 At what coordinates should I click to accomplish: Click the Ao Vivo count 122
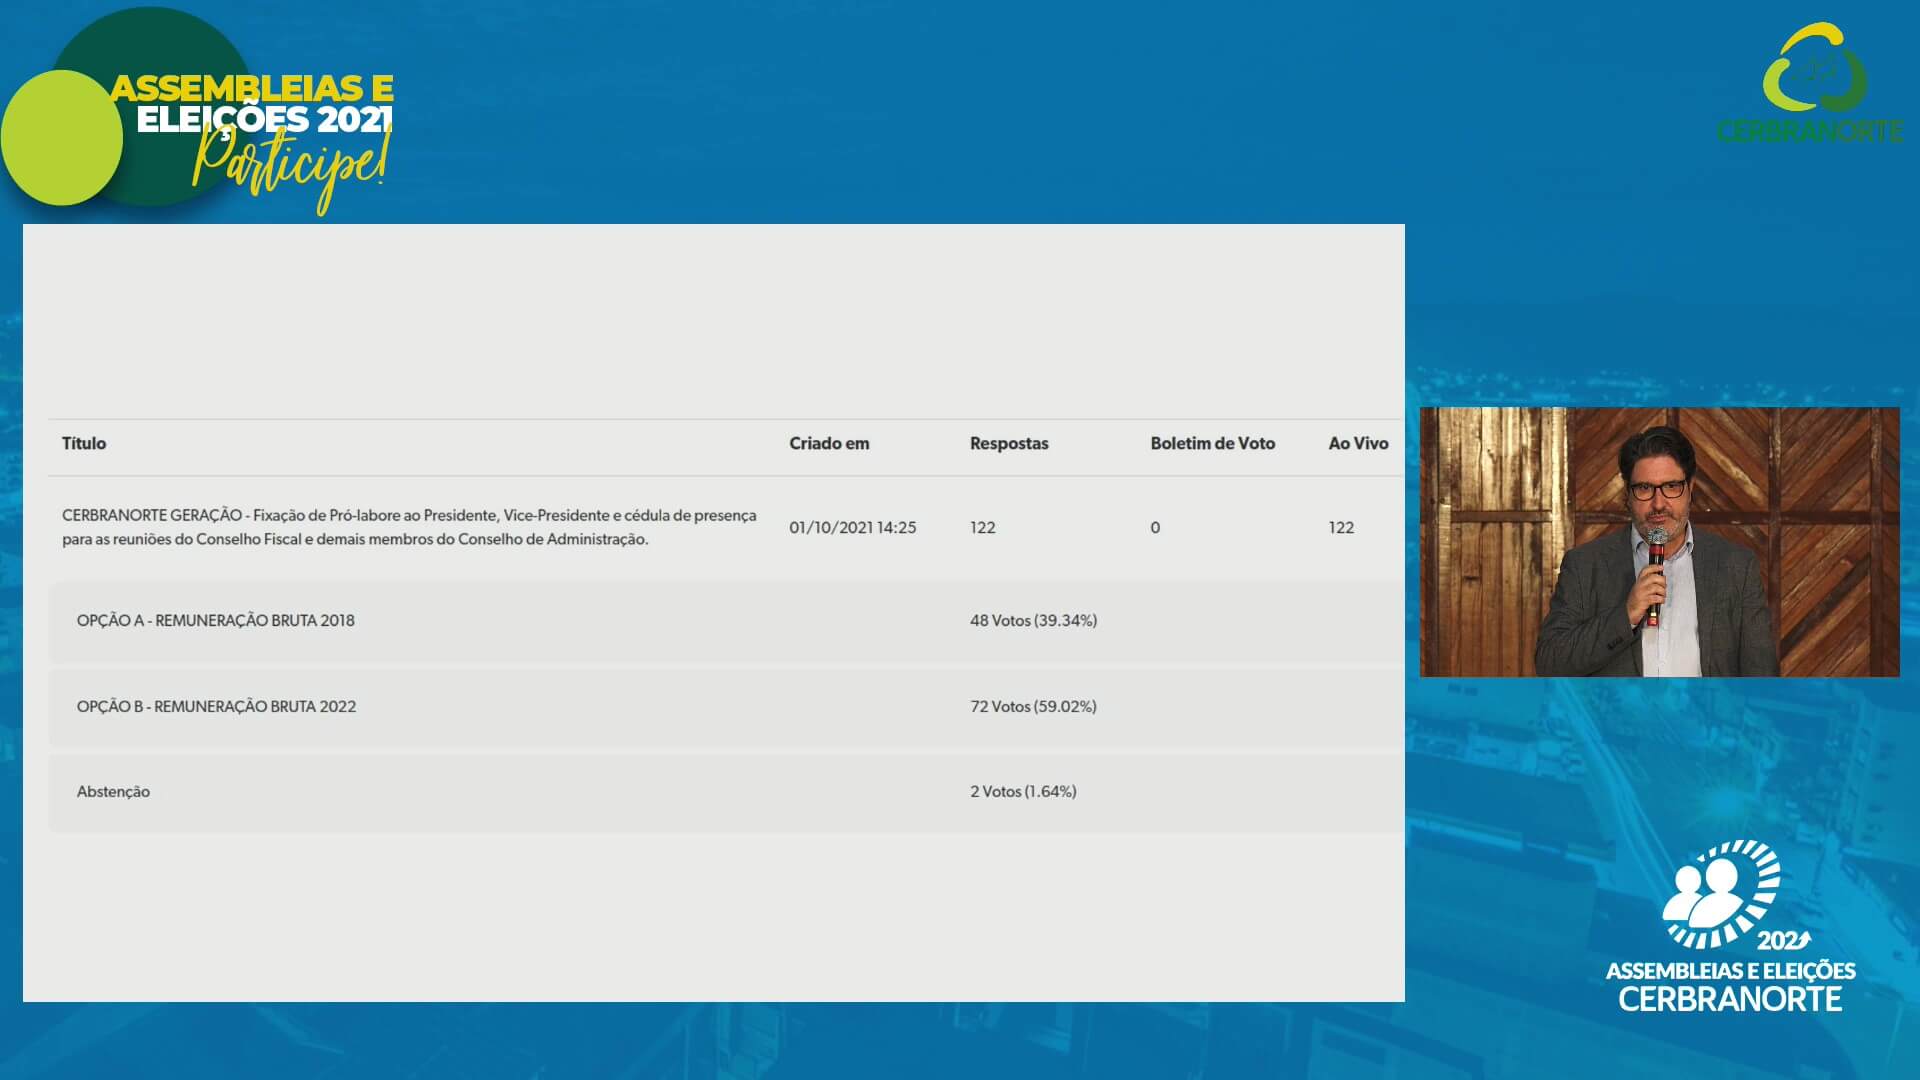tap(1341, 527)
